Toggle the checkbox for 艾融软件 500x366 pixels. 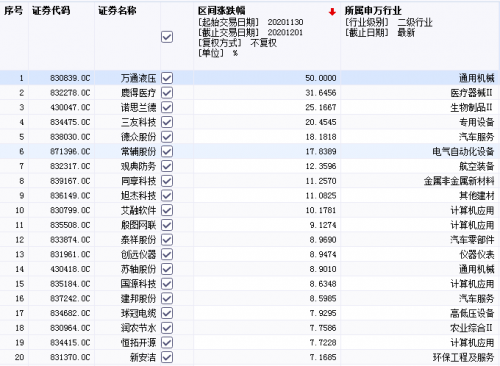167,210
